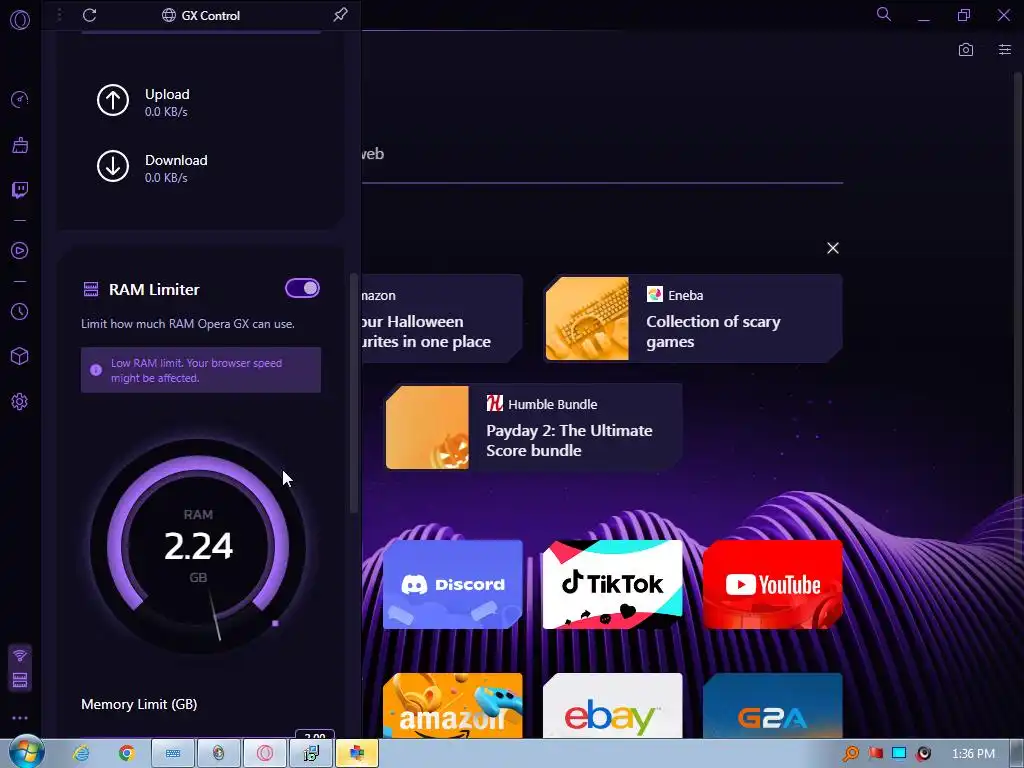Click the orange magnifier tray icon
Viewport: 1024px width, 768px height.
click(x=851, y=754)
